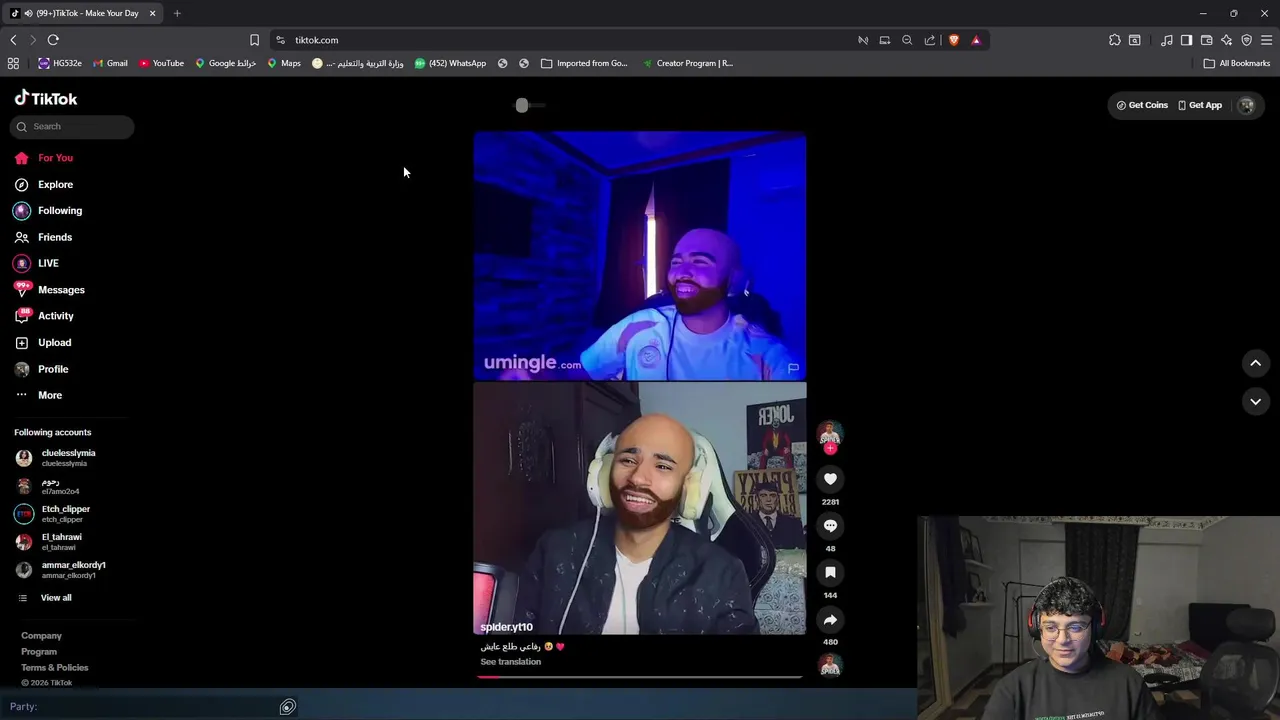Viewport: 1280px width, 720px height.
Task: Click the zoom magnifier in address bar
Action: point(907,40)
